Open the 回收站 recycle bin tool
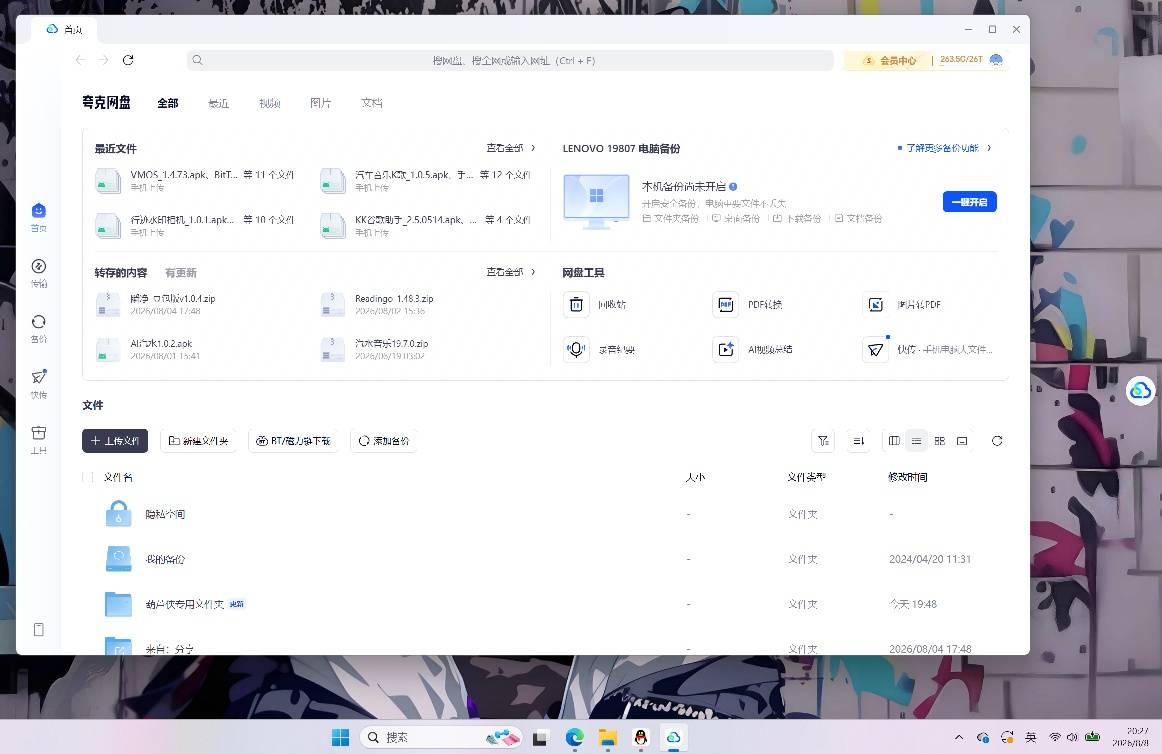Image resolution: width=1162 pixels, height=754 pixels. [576, 305]
